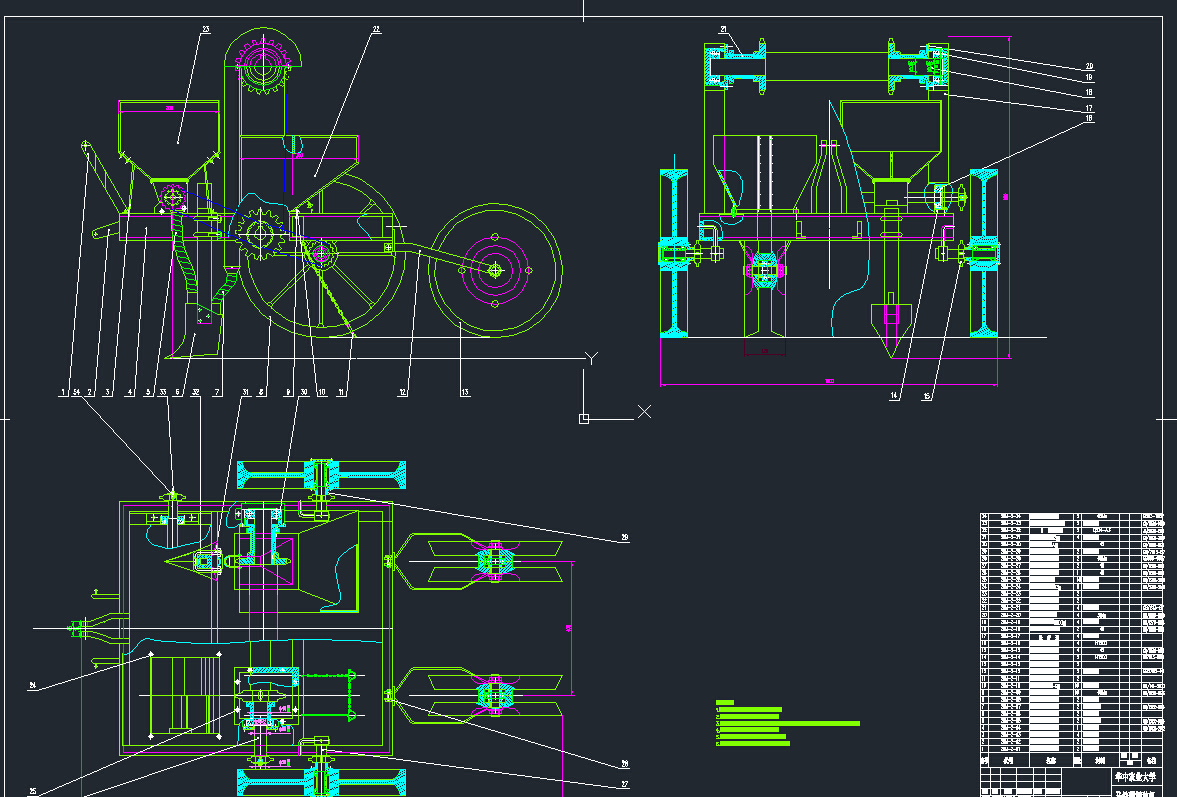Screen dimensions: 1177x797
Task: Select the large spoked ground wheel hub
Action: (x=321, y=254)
